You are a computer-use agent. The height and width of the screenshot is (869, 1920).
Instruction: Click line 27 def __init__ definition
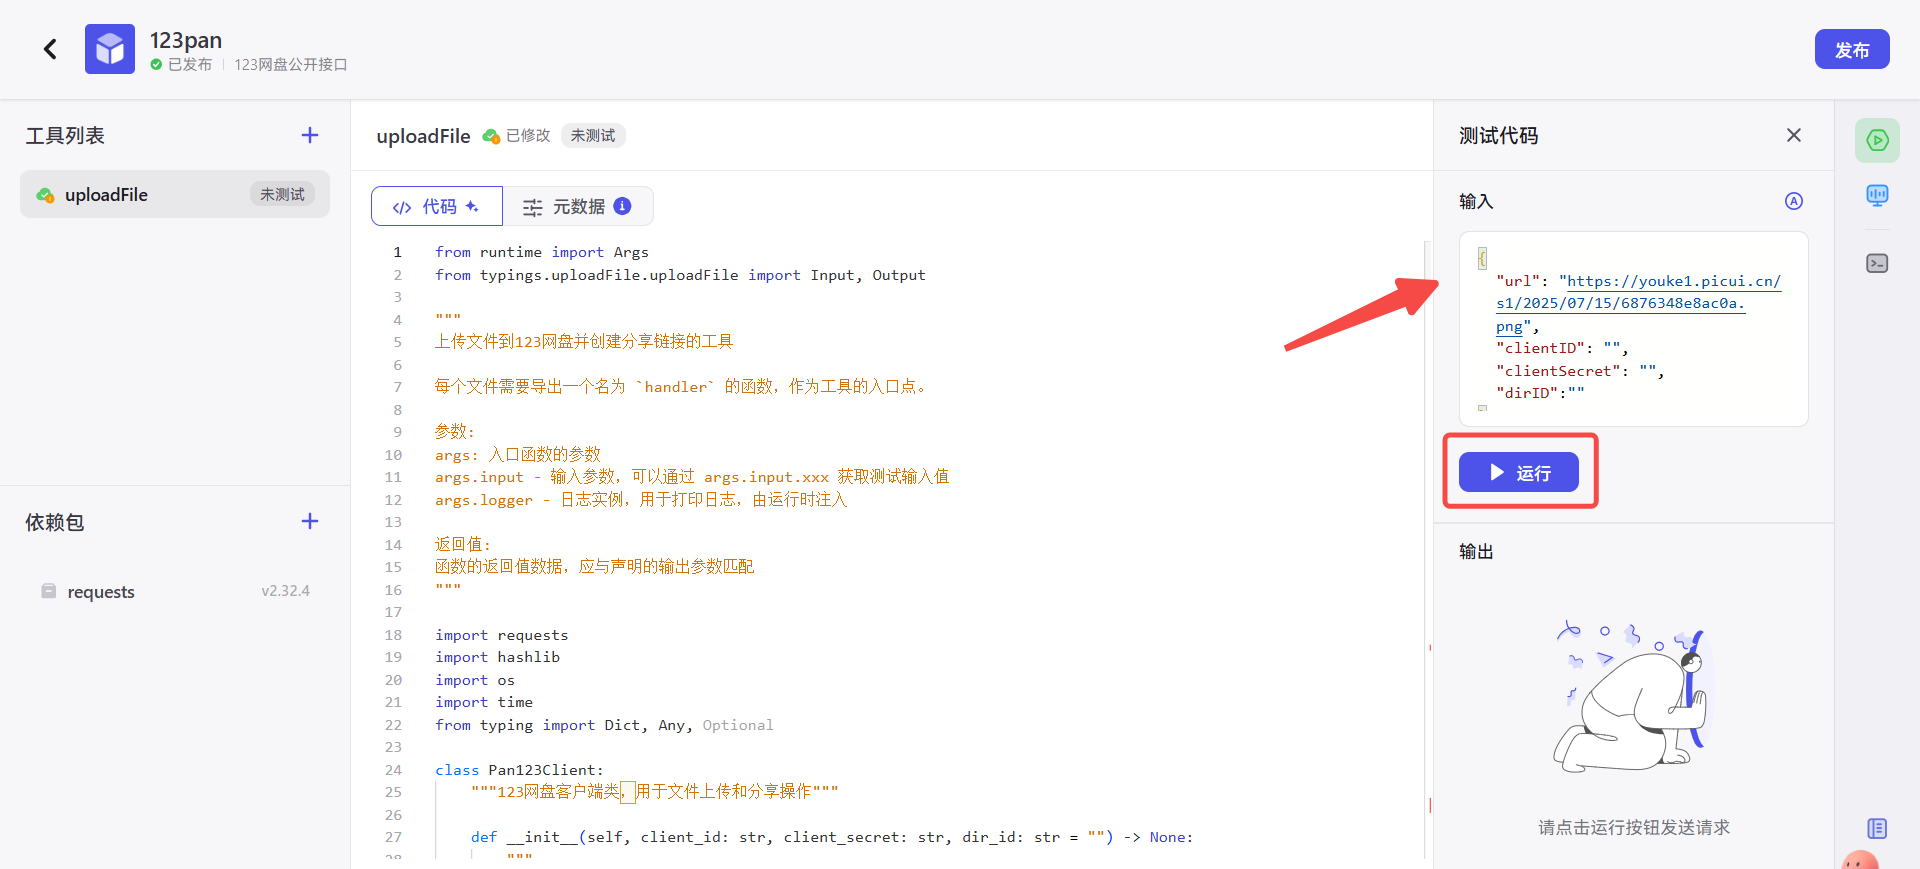pos(832,837)
